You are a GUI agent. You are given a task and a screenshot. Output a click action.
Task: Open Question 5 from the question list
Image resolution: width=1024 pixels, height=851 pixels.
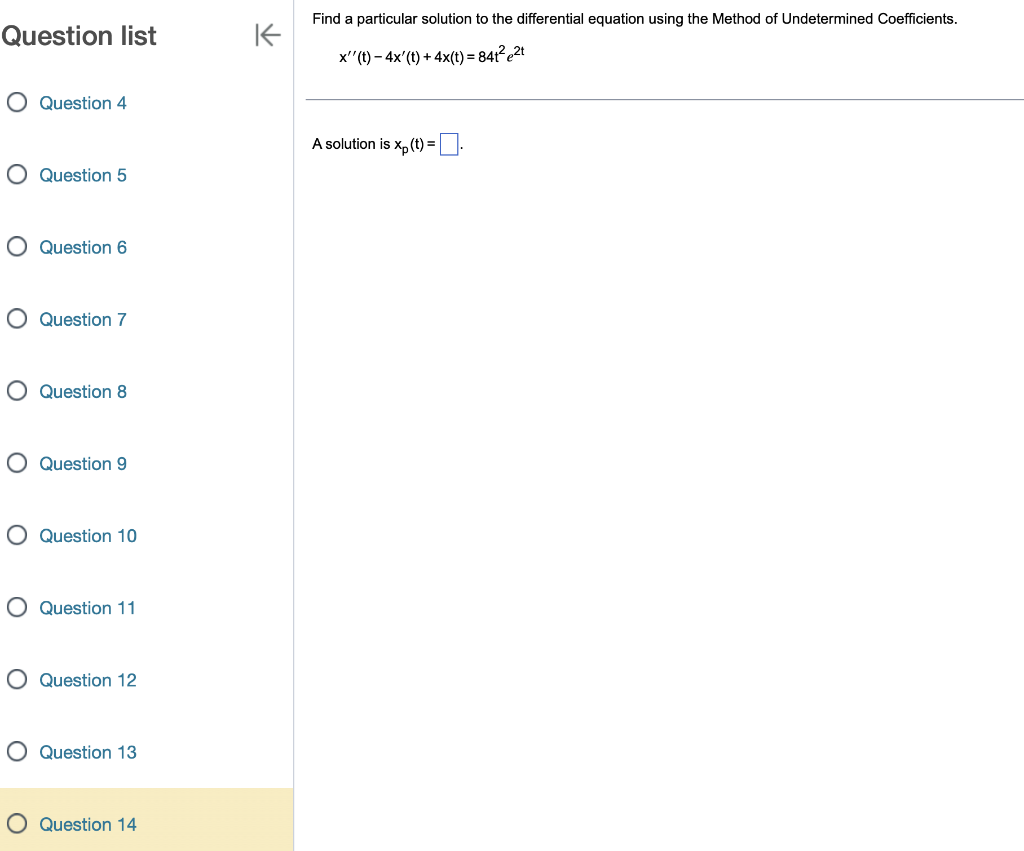pyautogui.click(x=83, y=174)
